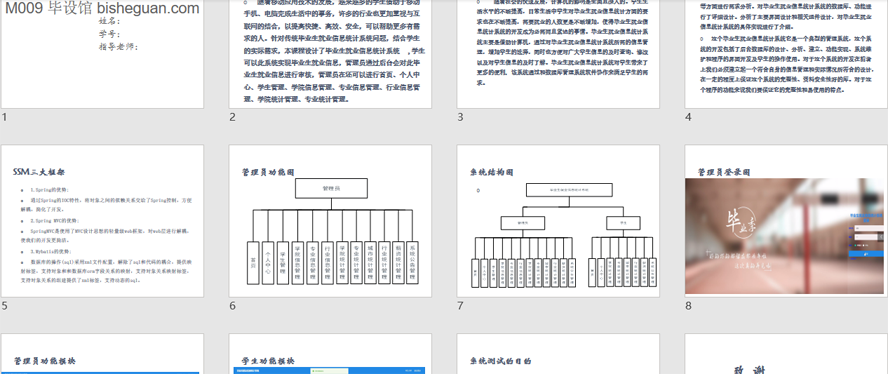
Task: Click slide number label 8
Action: tap(688, 306)
